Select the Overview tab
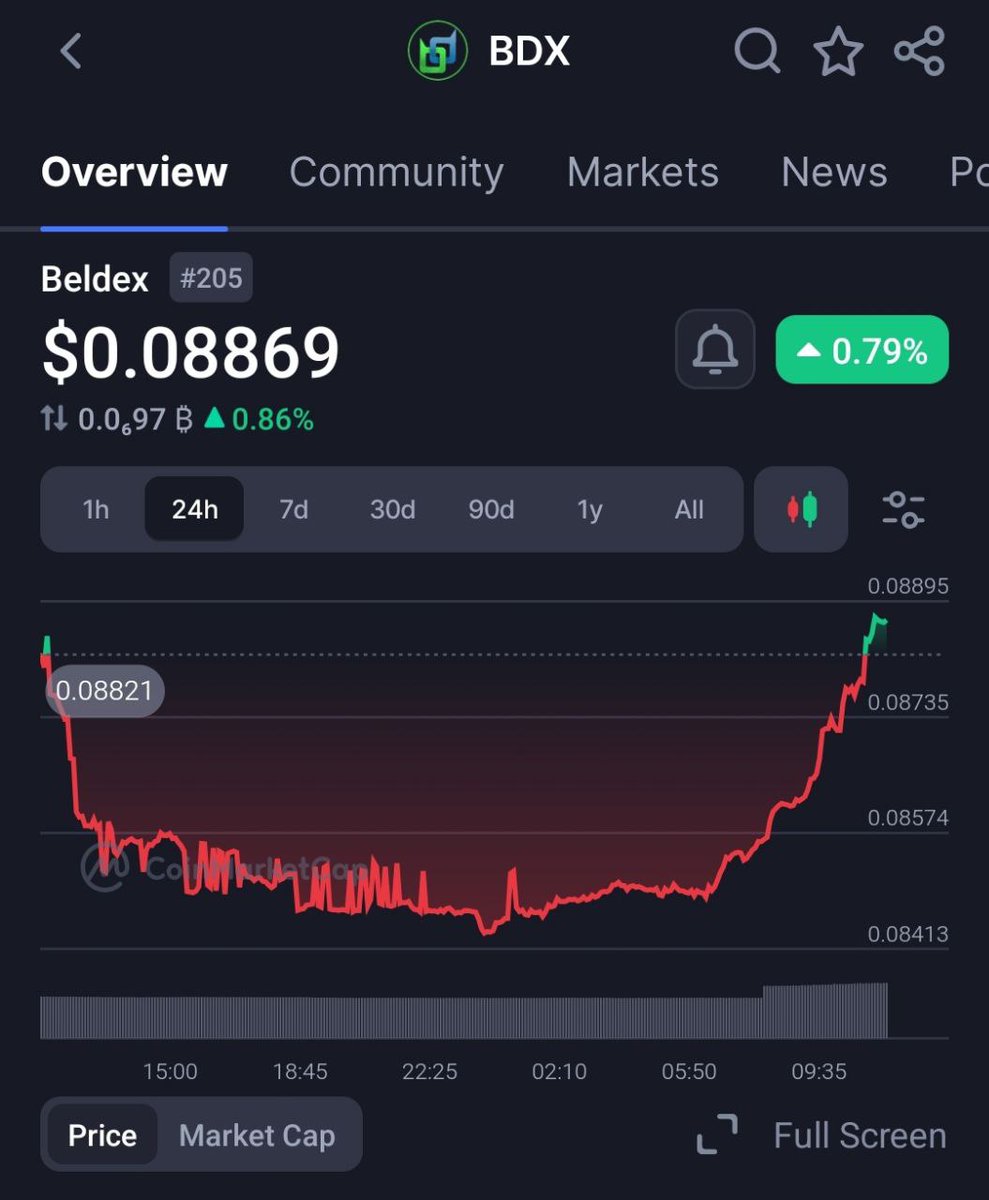989x1200 pixels. point(134,172)
